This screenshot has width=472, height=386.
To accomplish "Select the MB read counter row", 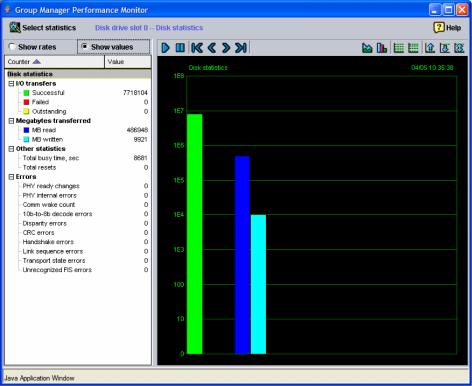I will [78, 130].
